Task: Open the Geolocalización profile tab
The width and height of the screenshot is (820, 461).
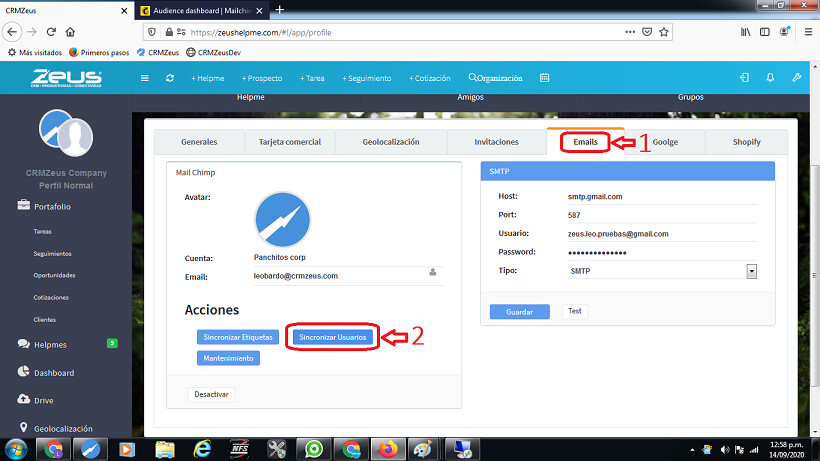Action: point(391,142)
